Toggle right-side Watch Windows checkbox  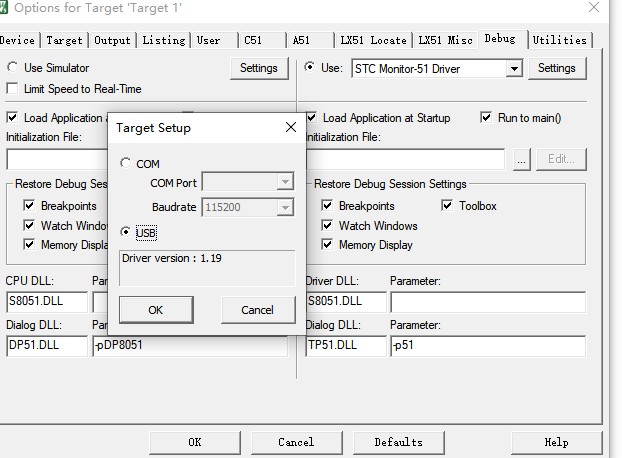coord(327,225)
